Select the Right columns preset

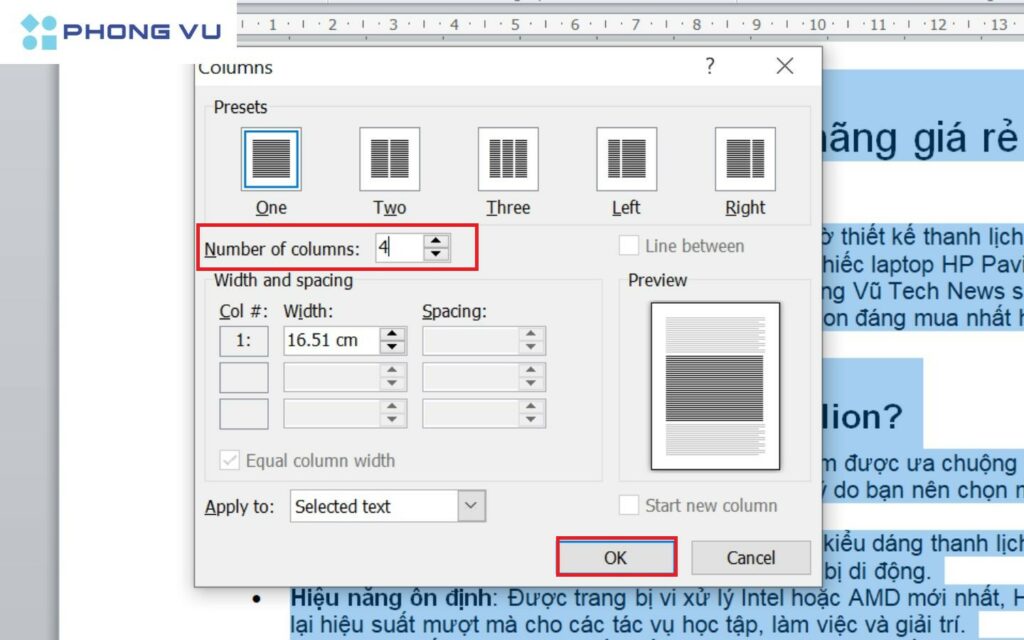pos(744,158)
